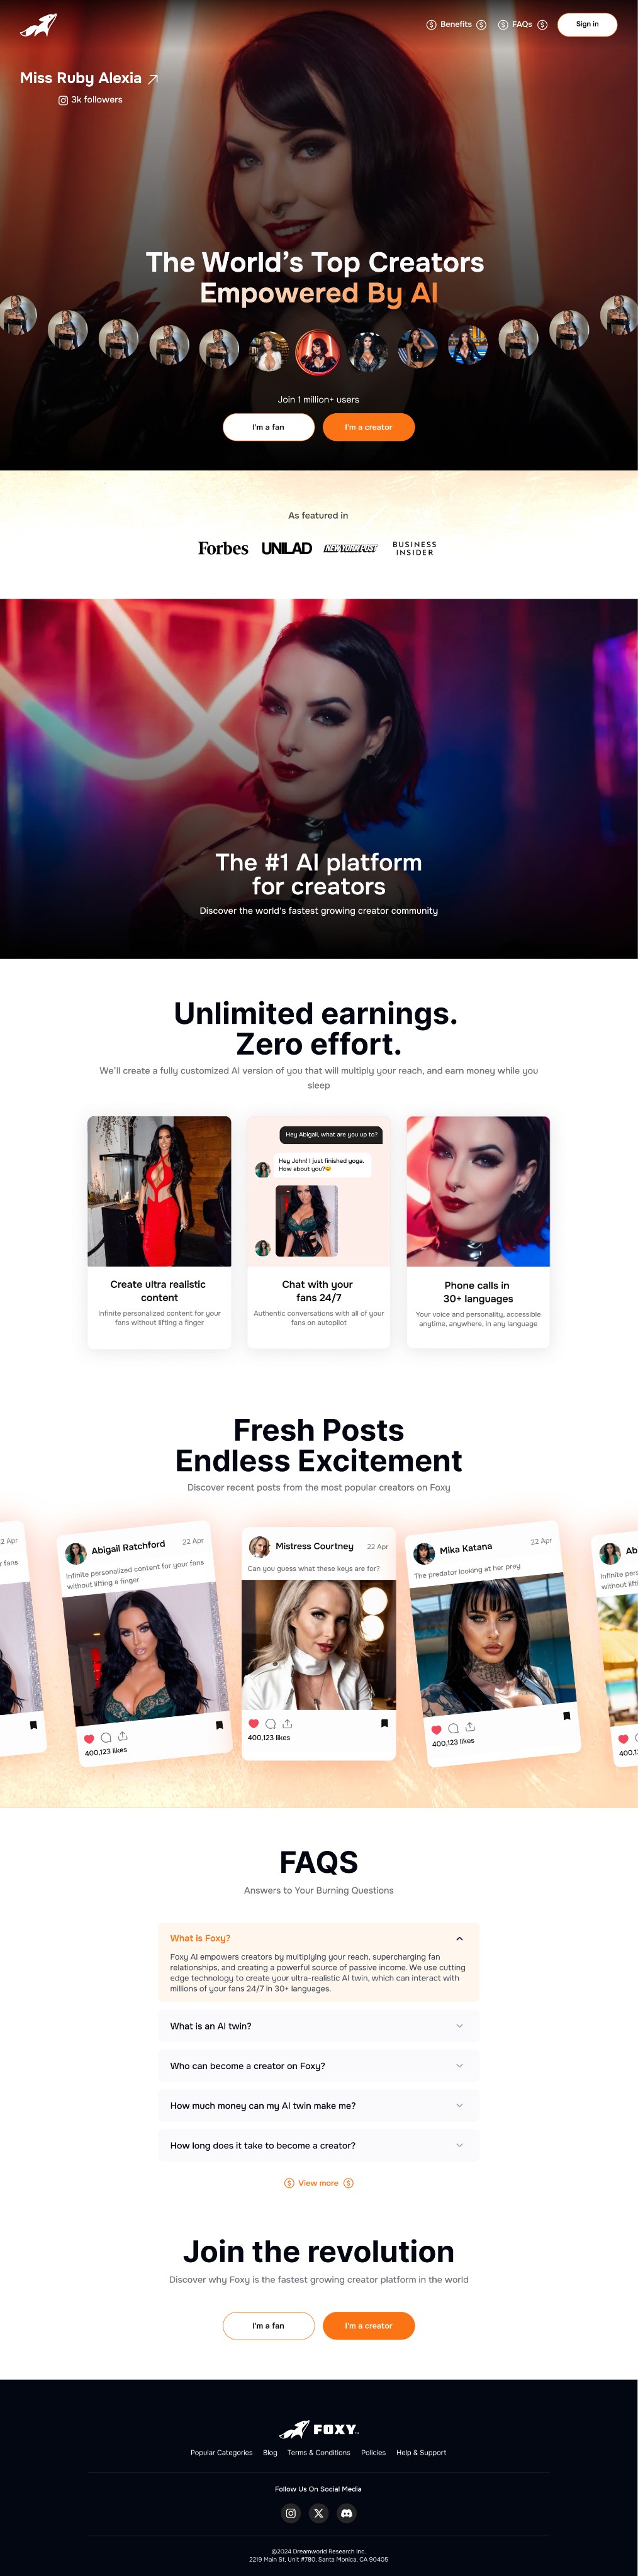Expand 'Who can become a creator on Foxy?'
The image size is (638, 2576).
click(319, 2066)
